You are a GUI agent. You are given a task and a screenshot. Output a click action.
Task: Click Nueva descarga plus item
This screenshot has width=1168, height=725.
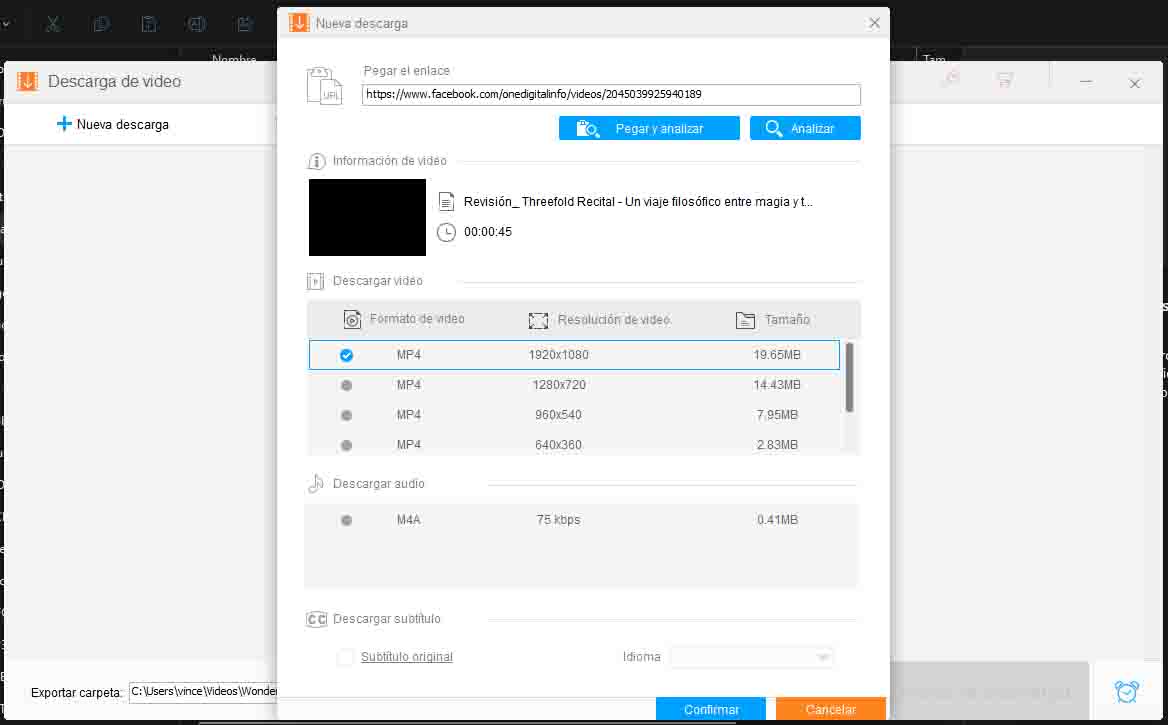[113, 124]
